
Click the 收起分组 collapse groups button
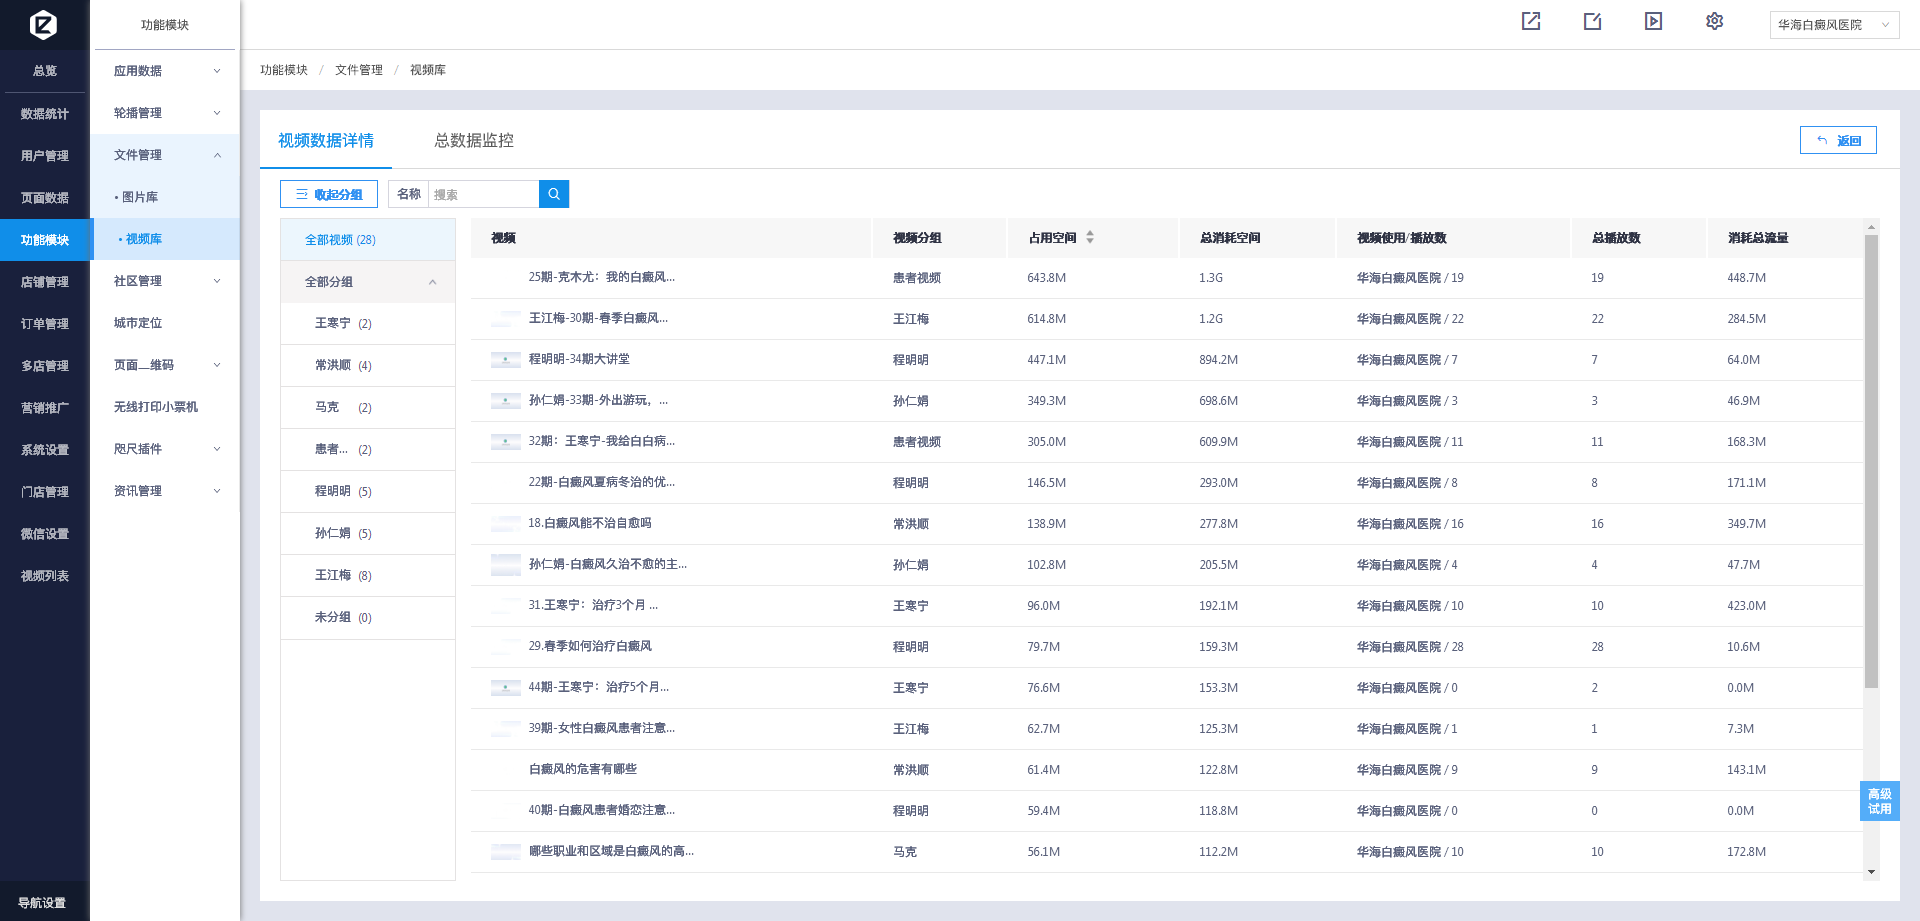[x=329, y=194]
